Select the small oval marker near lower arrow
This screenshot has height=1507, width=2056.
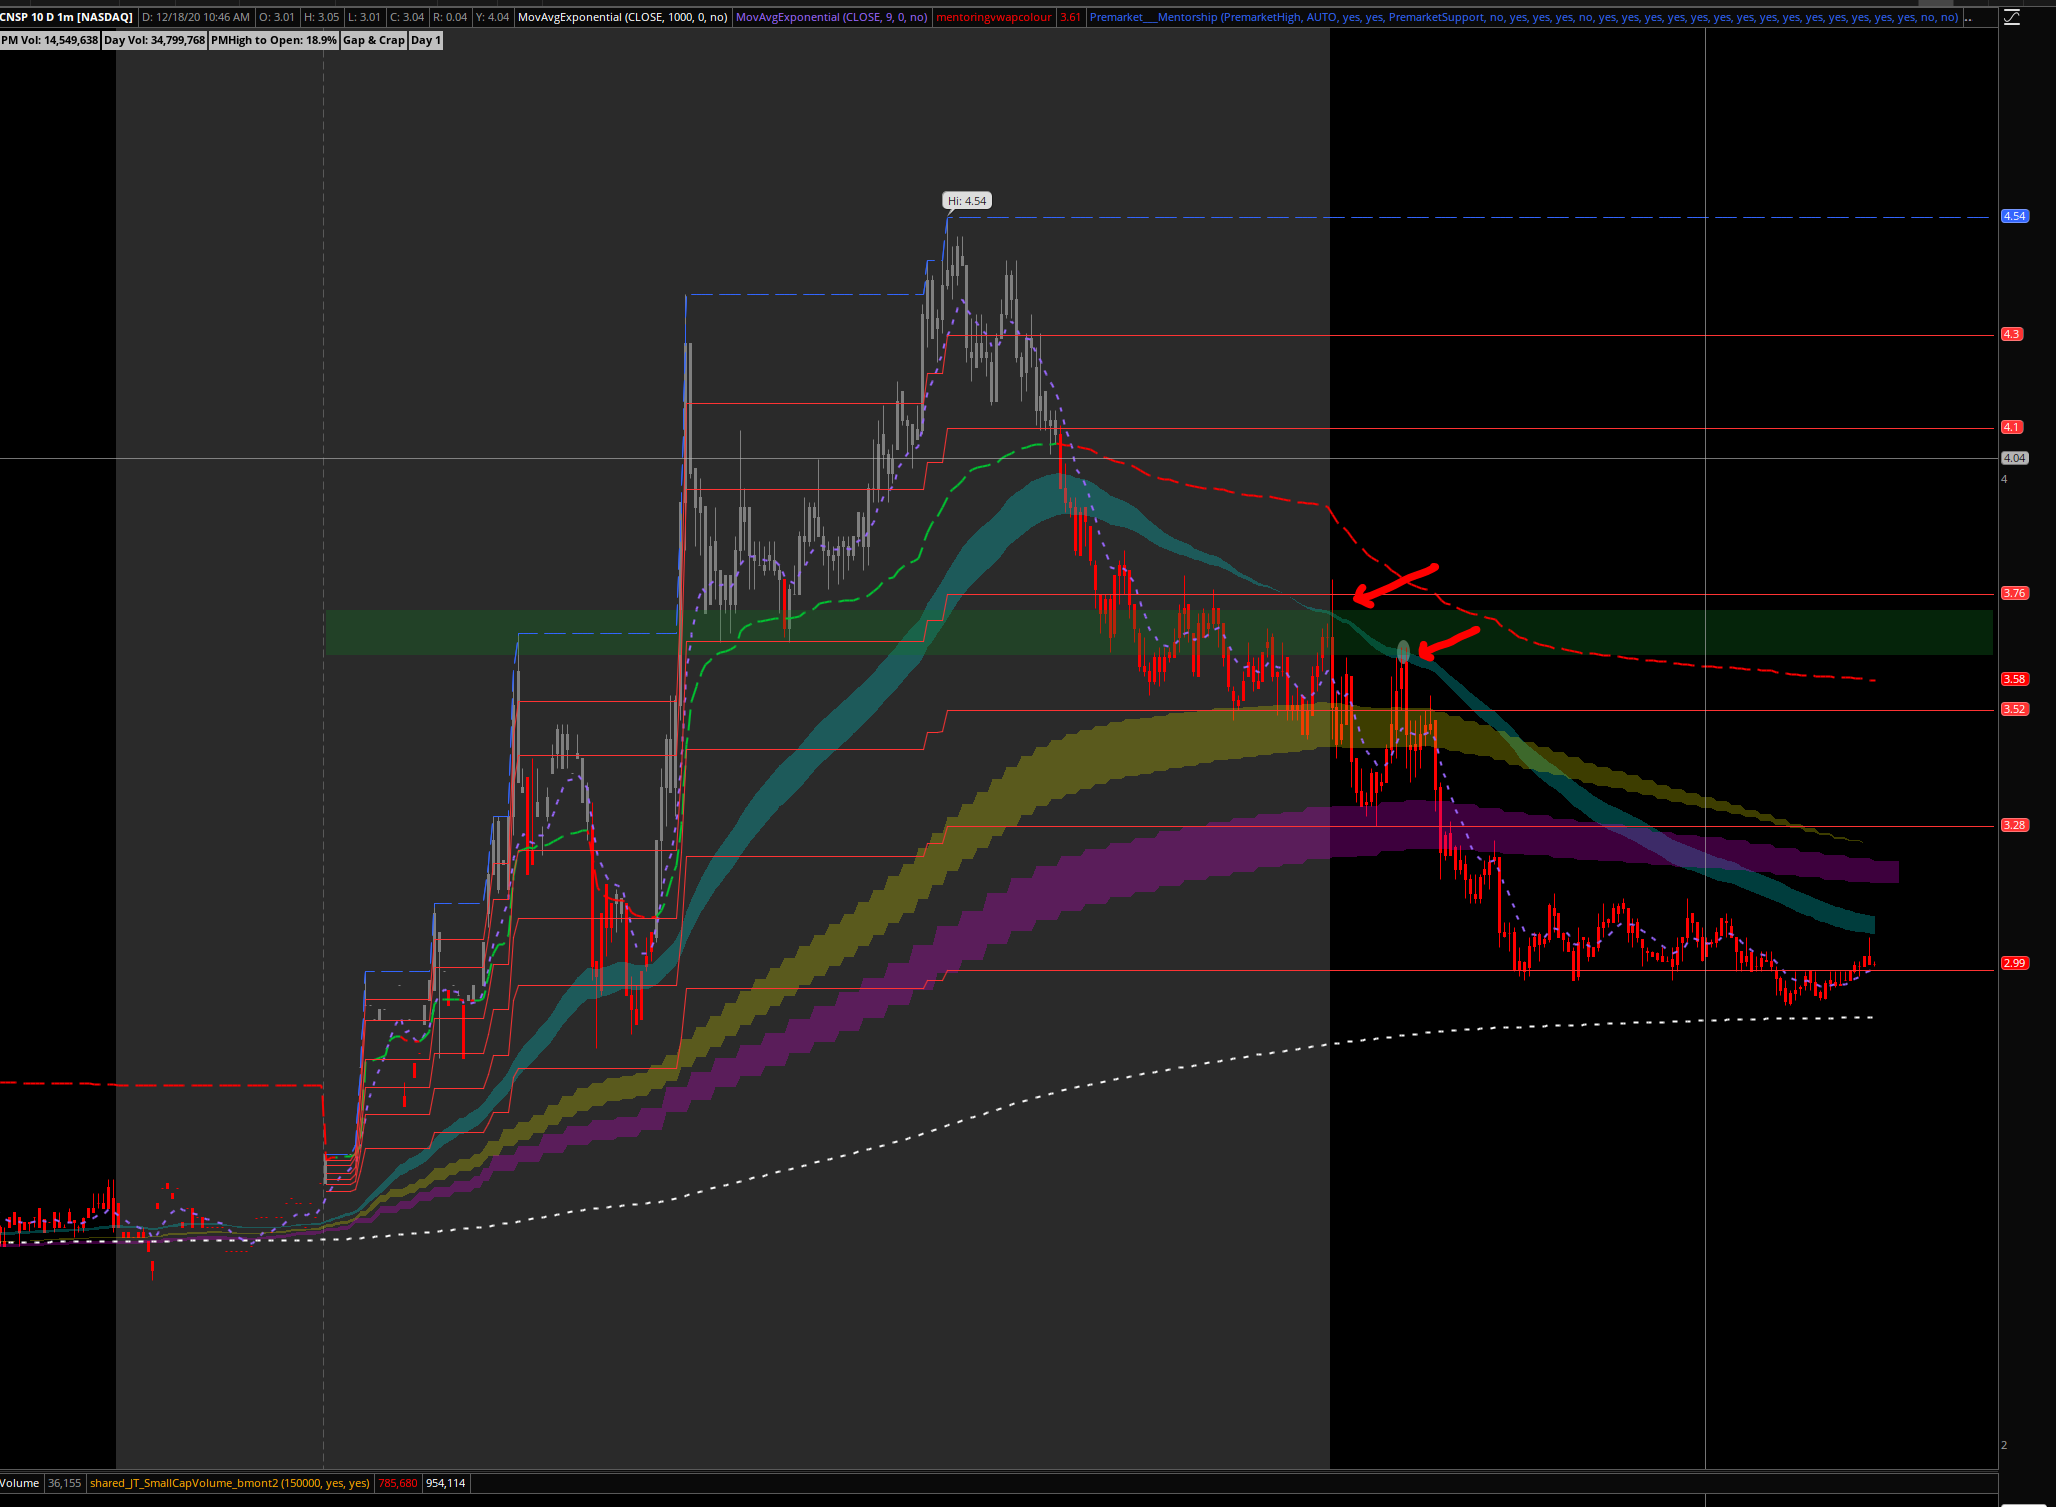click(1403, 652)
